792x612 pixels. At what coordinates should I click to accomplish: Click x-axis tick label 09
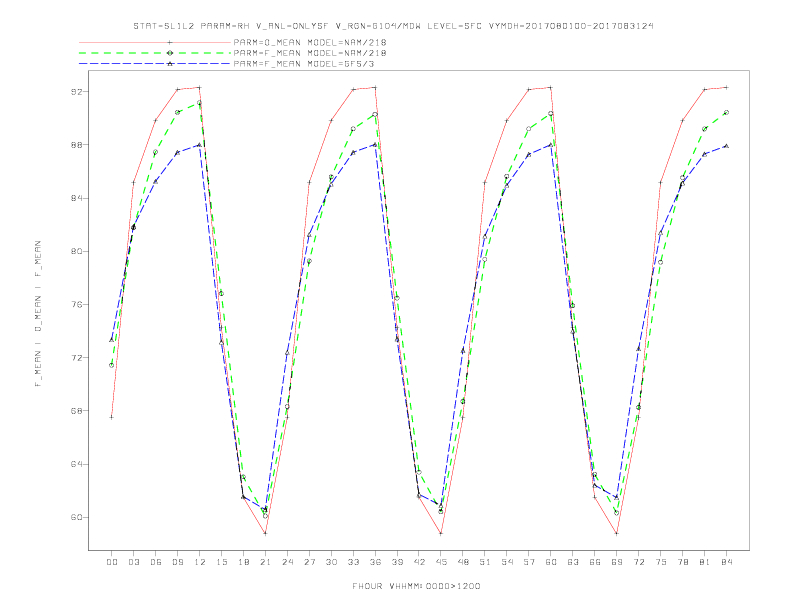[x=177, y=562]
